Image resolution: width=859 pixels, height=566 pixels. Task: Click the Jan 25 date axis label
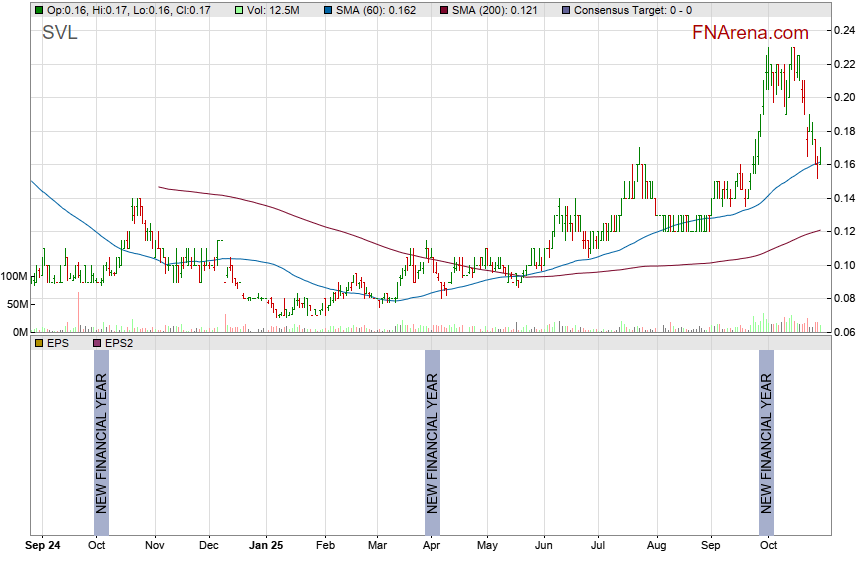(266, 547)
